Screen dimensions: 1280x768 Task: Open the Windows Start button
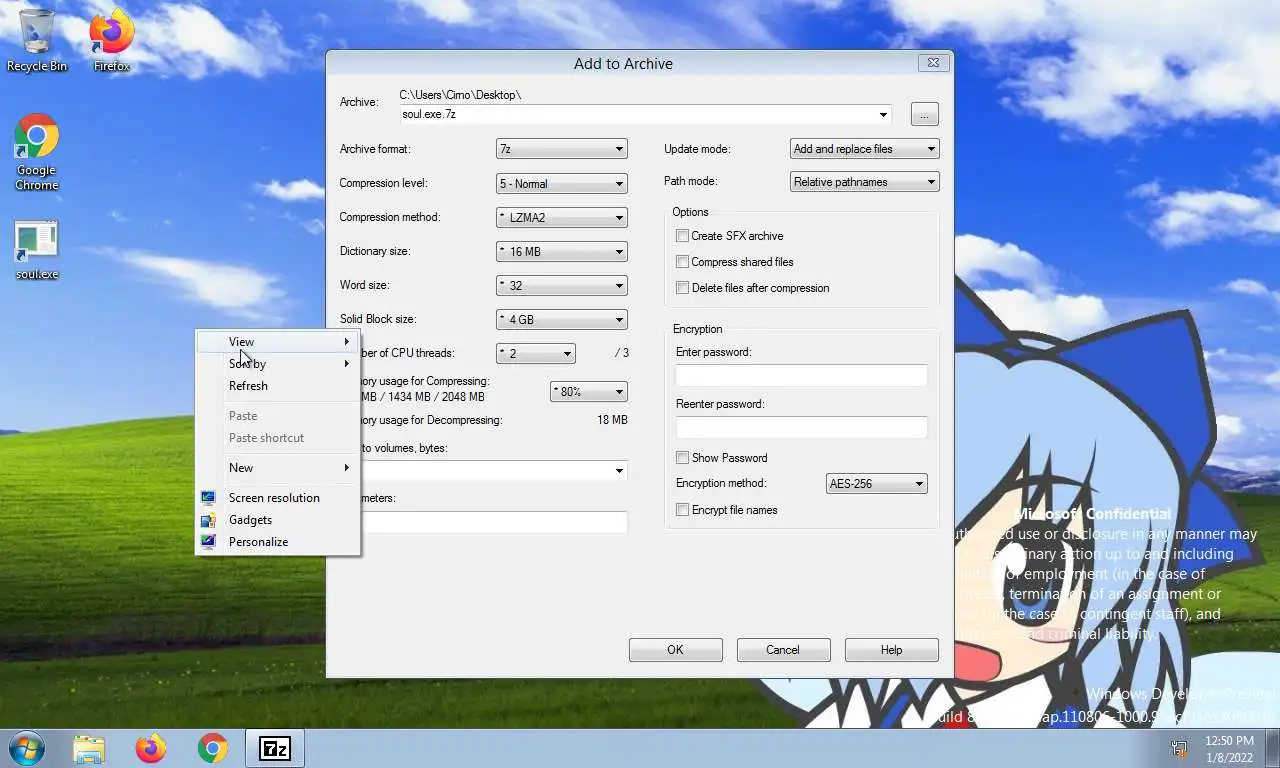pos(27,748)
